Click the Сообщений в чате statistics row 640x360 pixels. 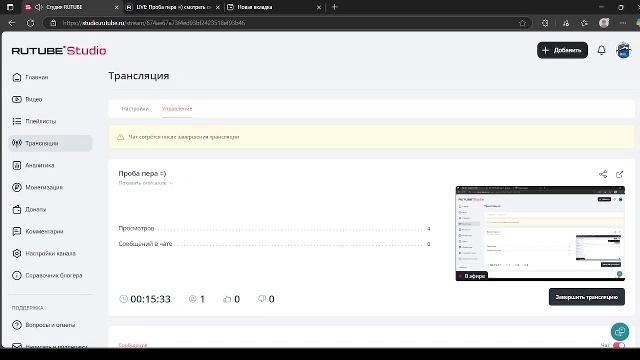pyautogui.click(x=274, y=244)
